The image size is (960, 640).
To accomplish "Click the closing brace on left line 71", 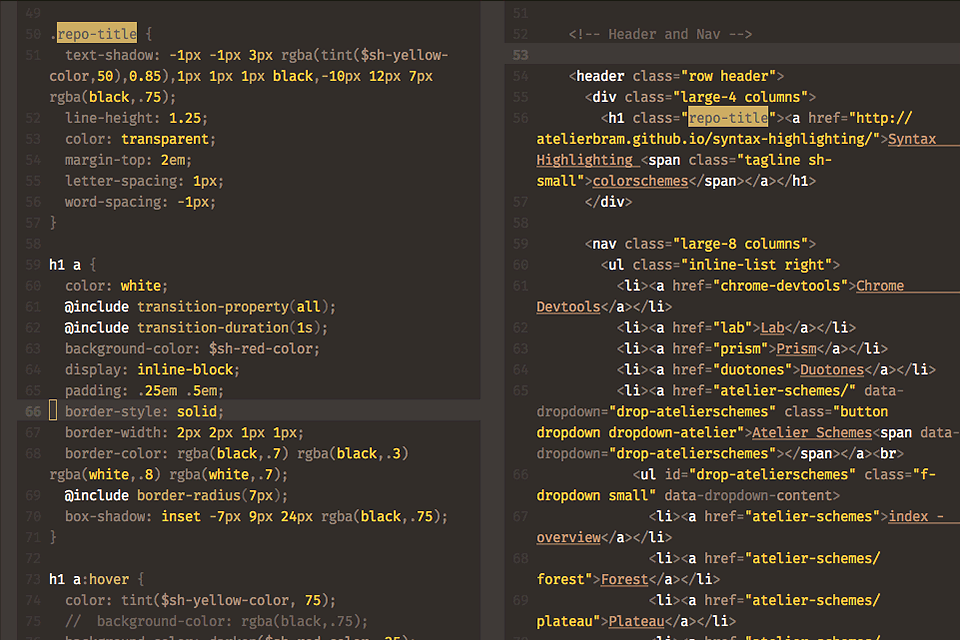I will (x=53, y=537).
